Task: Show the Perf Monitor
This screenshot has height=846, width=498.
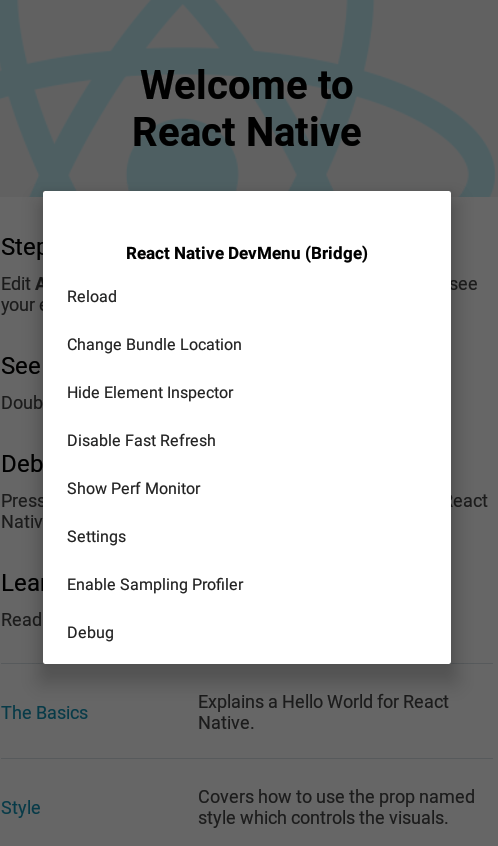Action: tap(247, 489)
